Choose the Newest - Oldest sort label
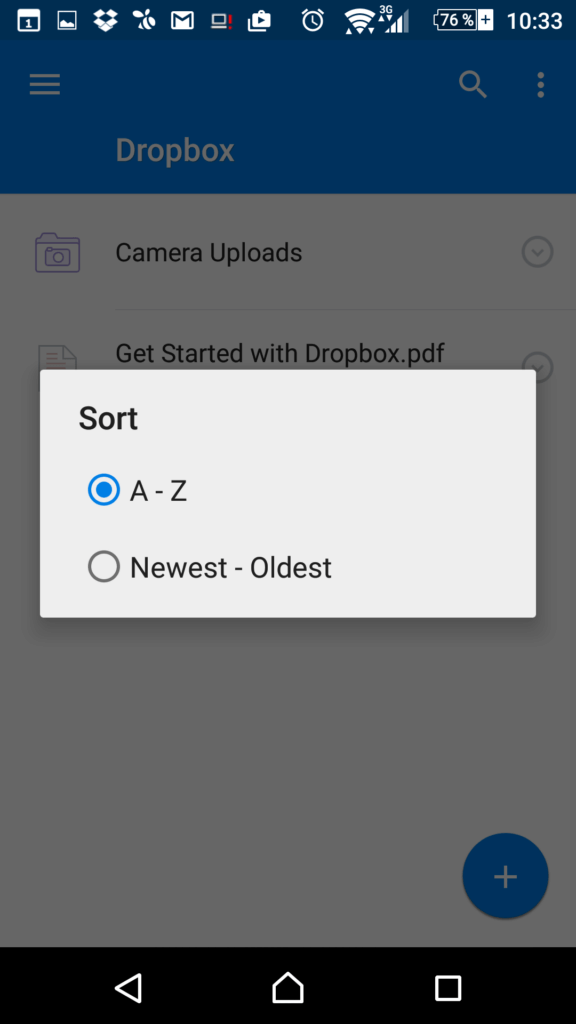Image resolution: width=576 pixels, height=1024 pixels. (x=231, y=568)
